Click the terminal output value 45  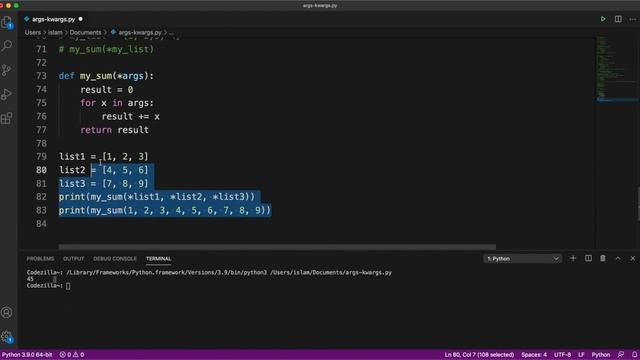[30, 279]
